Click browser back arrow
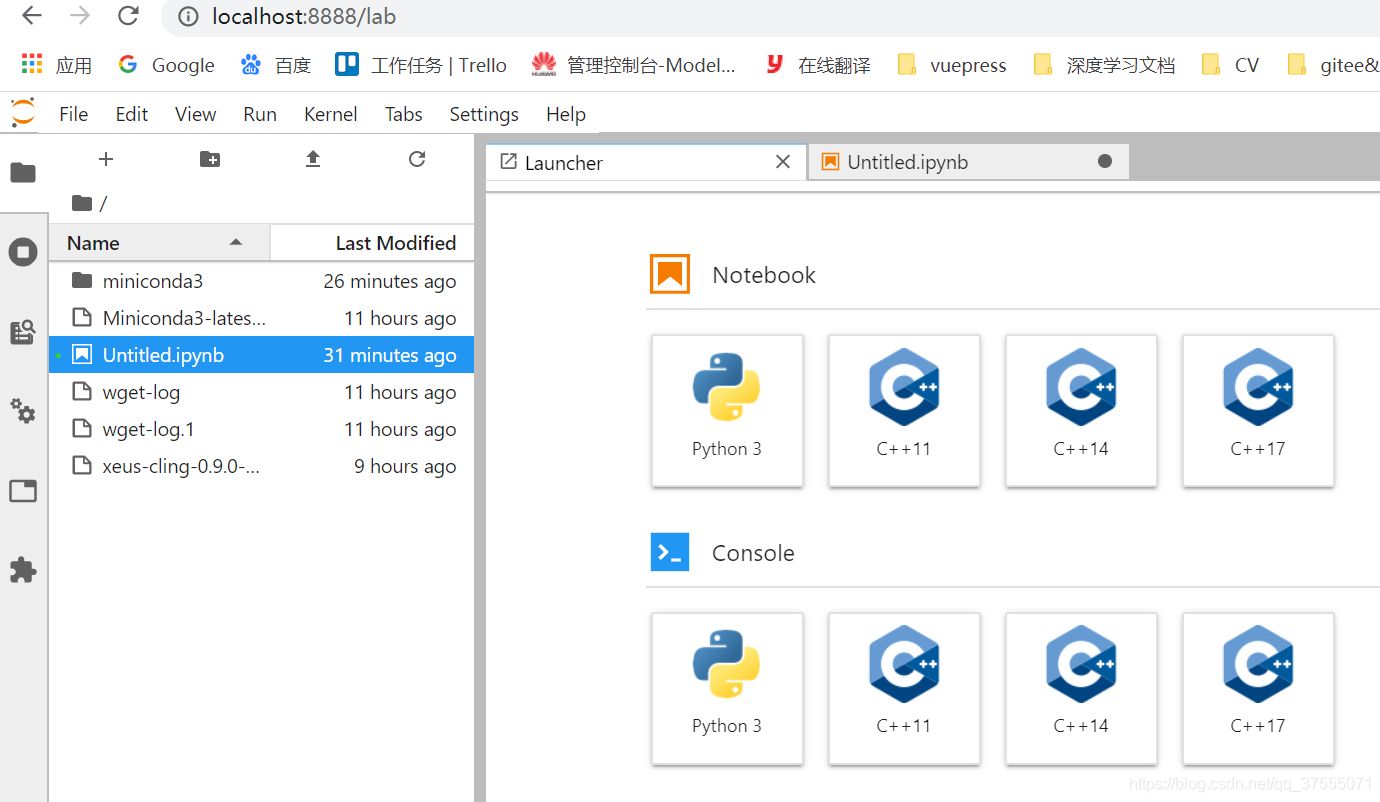 click(x=32, y=16)
